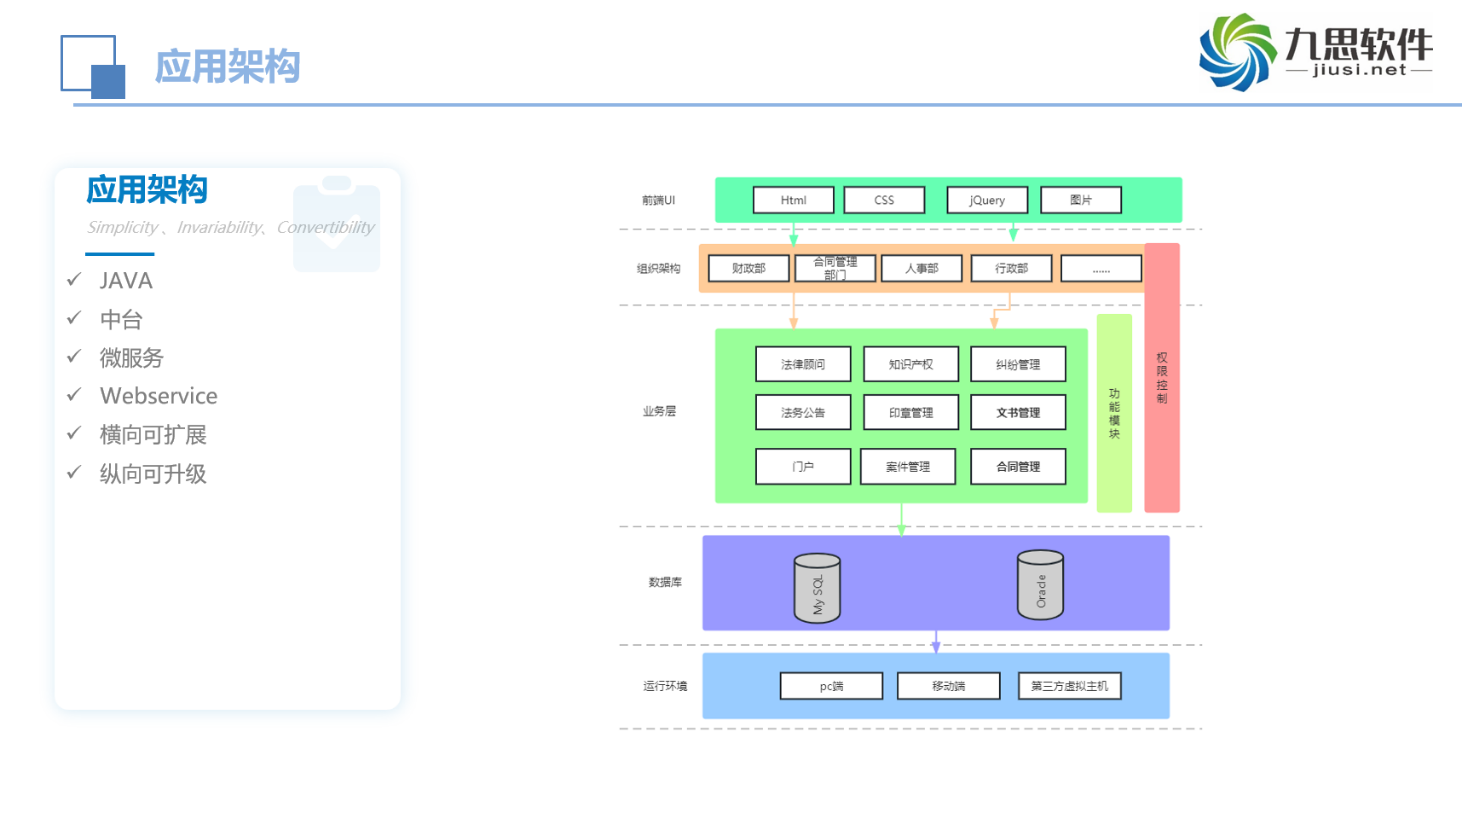This screenshot has width=1462, height=819.
Task: Click the 九思软件 swirl logo
Action: point(1237,52)
